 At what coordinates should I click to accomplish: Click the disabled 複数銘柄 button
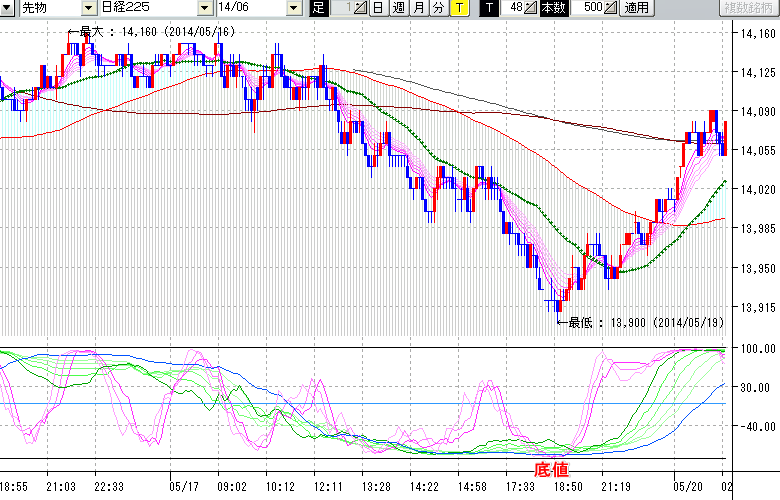[x=749, y=8]
